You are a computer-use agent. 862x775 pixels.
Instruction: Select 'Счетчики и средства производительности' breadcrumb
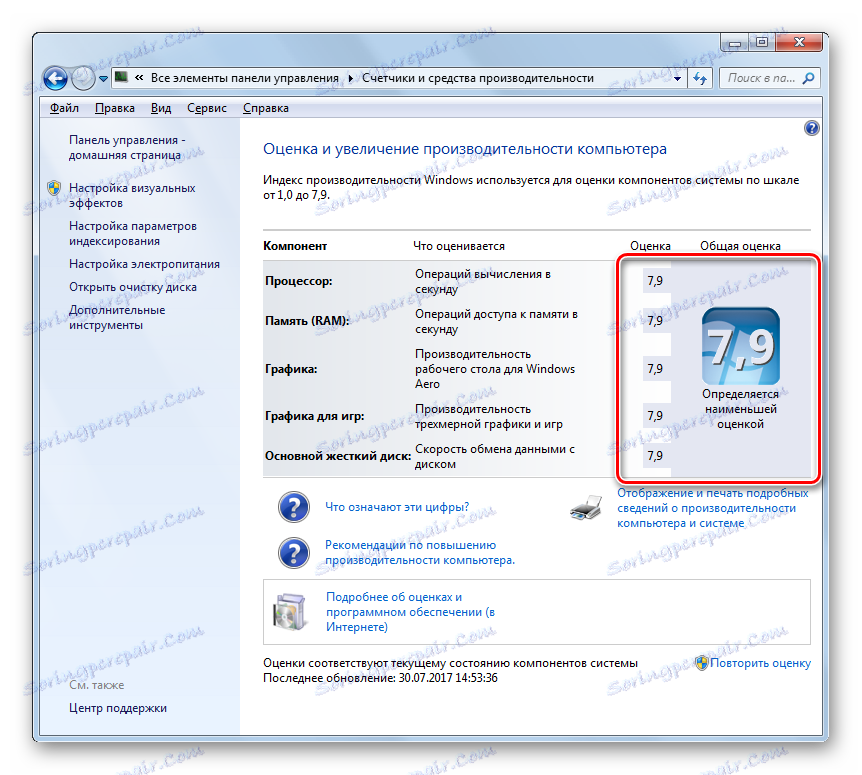click(x=478, y=78)
